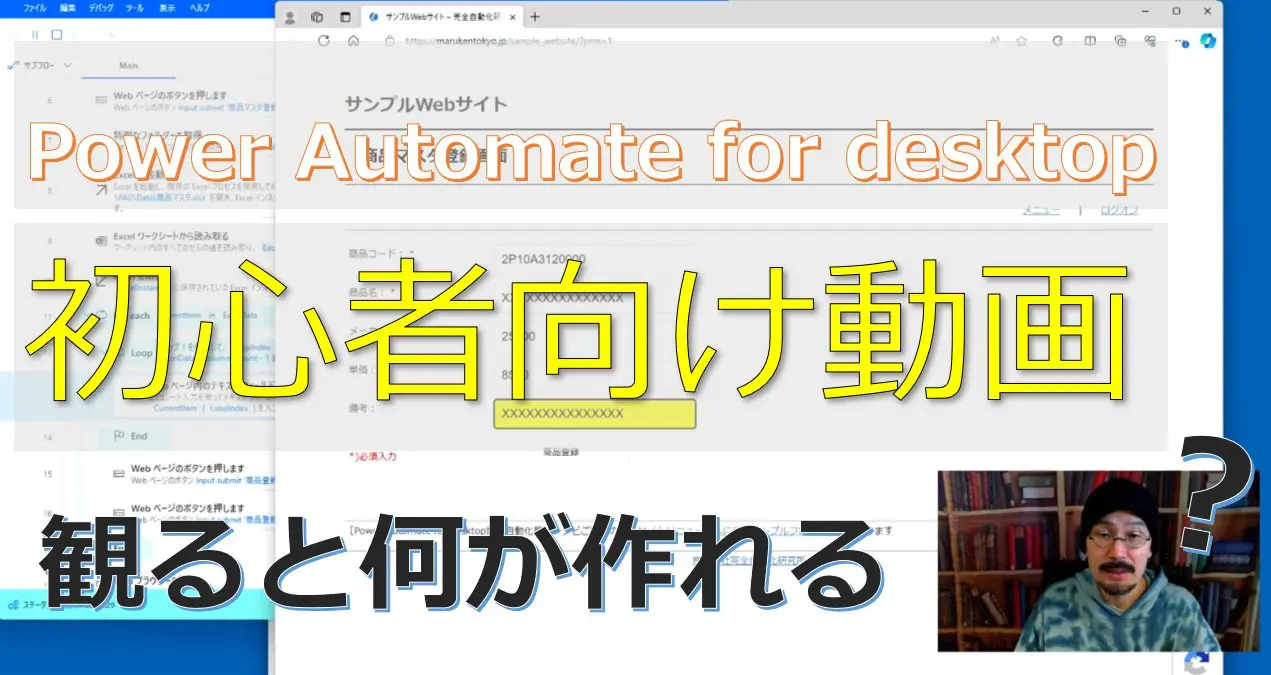Screen dimensions: 1271x675
Task: Open the Copilot sidebar icon
Action: click(x=1207, y=40)
